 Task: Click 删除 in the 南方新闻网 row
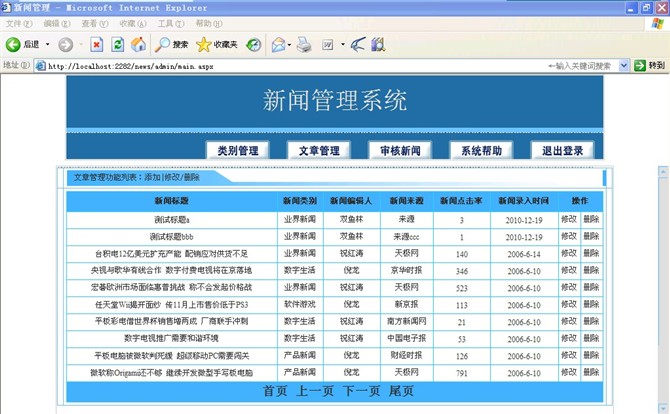click(x=591, y=321)
